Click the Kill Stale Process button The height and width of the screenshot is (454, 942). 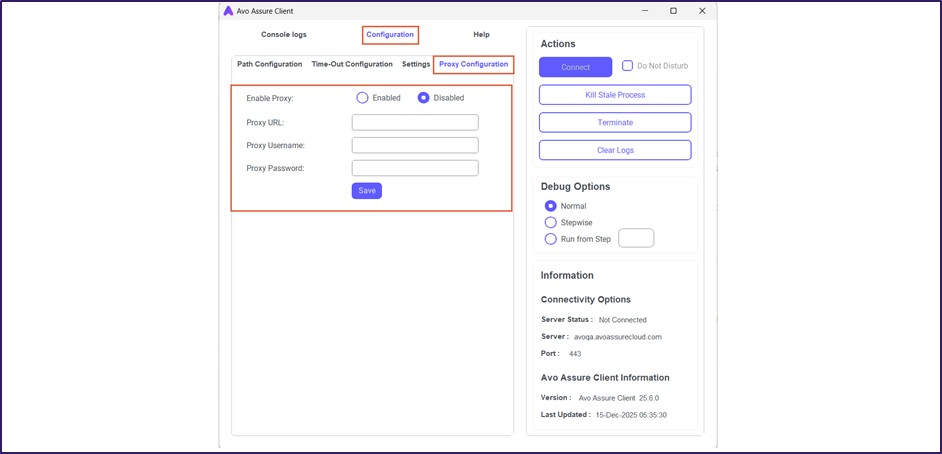[x=615, y=95]
